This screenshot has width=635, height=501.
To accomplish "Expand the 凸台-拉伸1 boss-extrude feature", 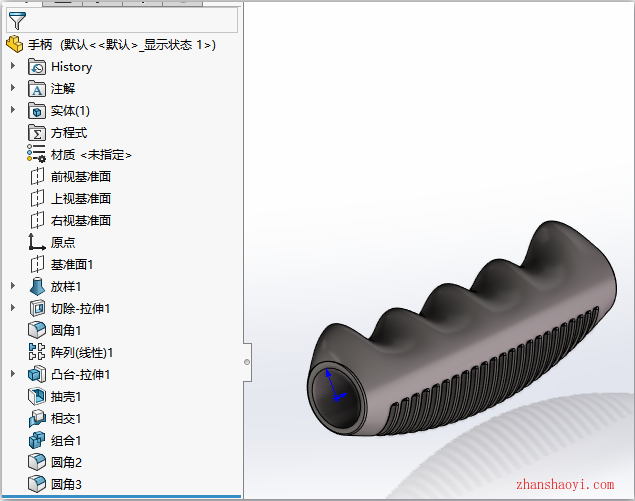I will point(13,373).
